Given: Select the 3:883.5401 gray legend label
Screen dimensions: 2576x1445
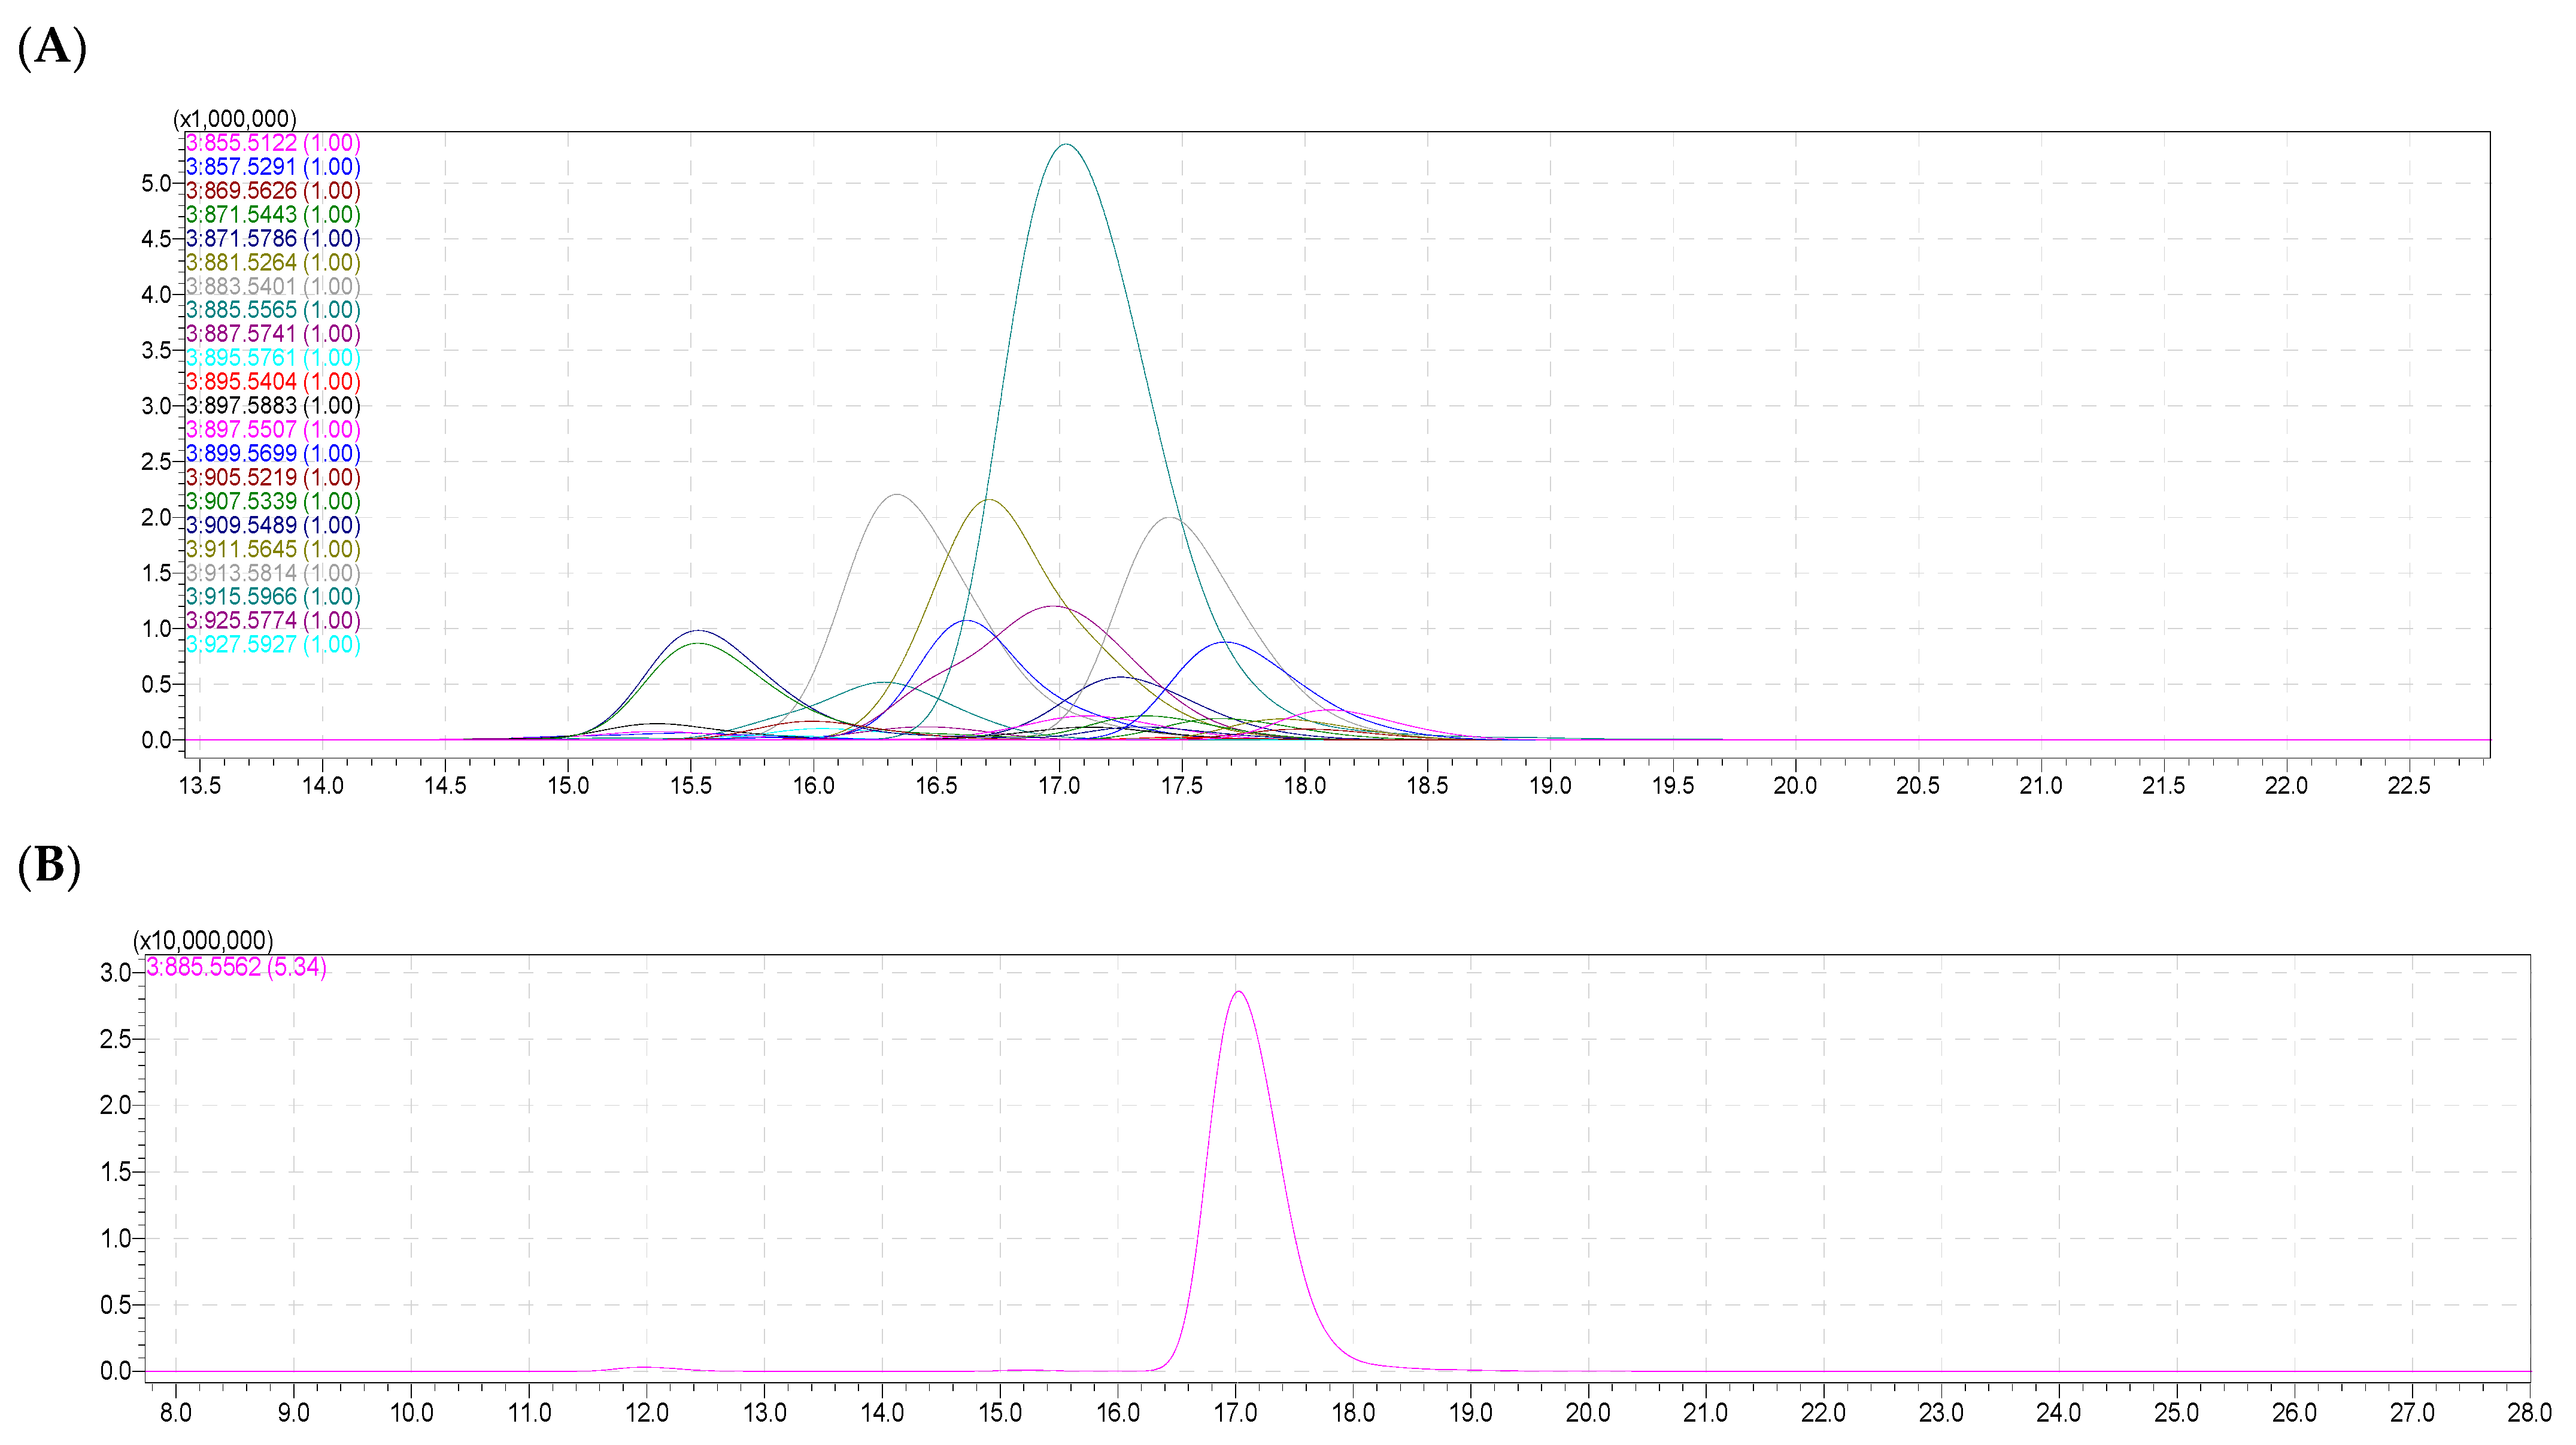Looking at the screenshot, I should tap(272, 287).
